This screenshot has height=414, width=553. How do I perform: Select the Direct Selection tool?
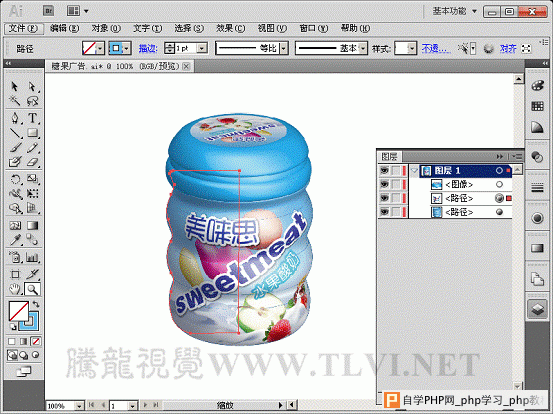(x=32, y=86)
